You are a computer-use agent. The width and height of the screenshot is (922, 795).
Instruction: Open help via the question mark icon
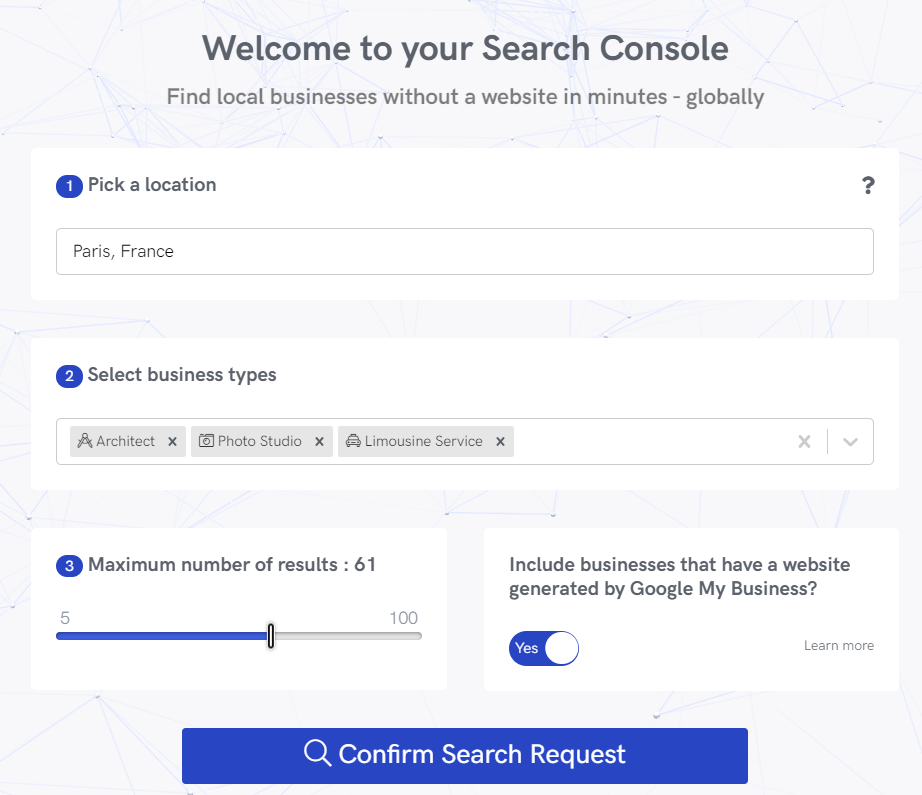(868, 185)
